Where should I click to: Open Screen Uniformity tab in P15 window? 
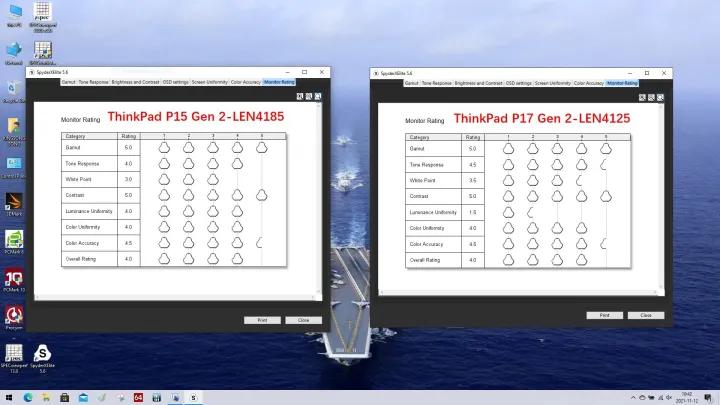coord(209,82)
